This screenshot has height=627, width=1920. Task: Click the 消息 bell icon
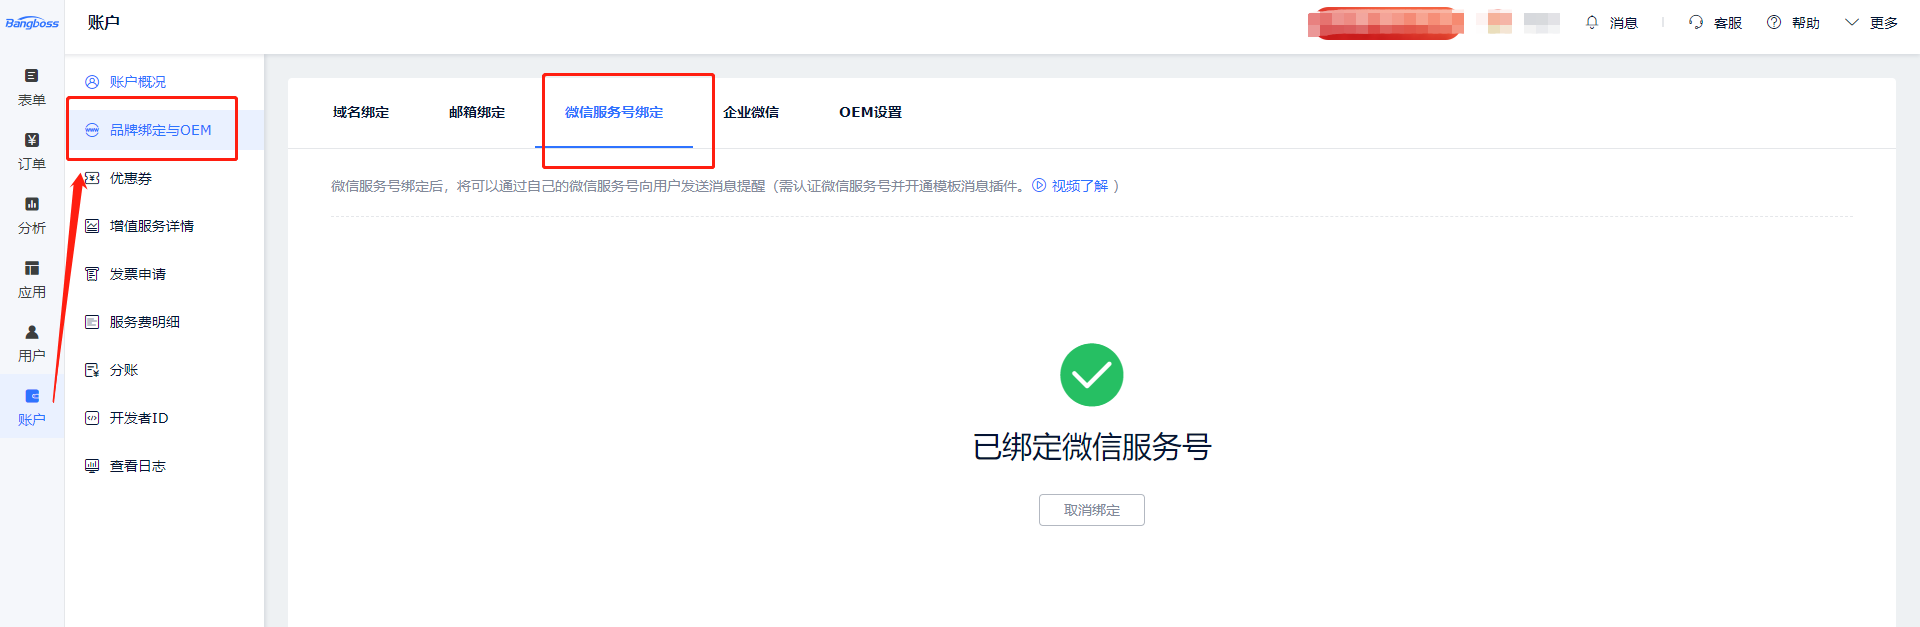1592,22
